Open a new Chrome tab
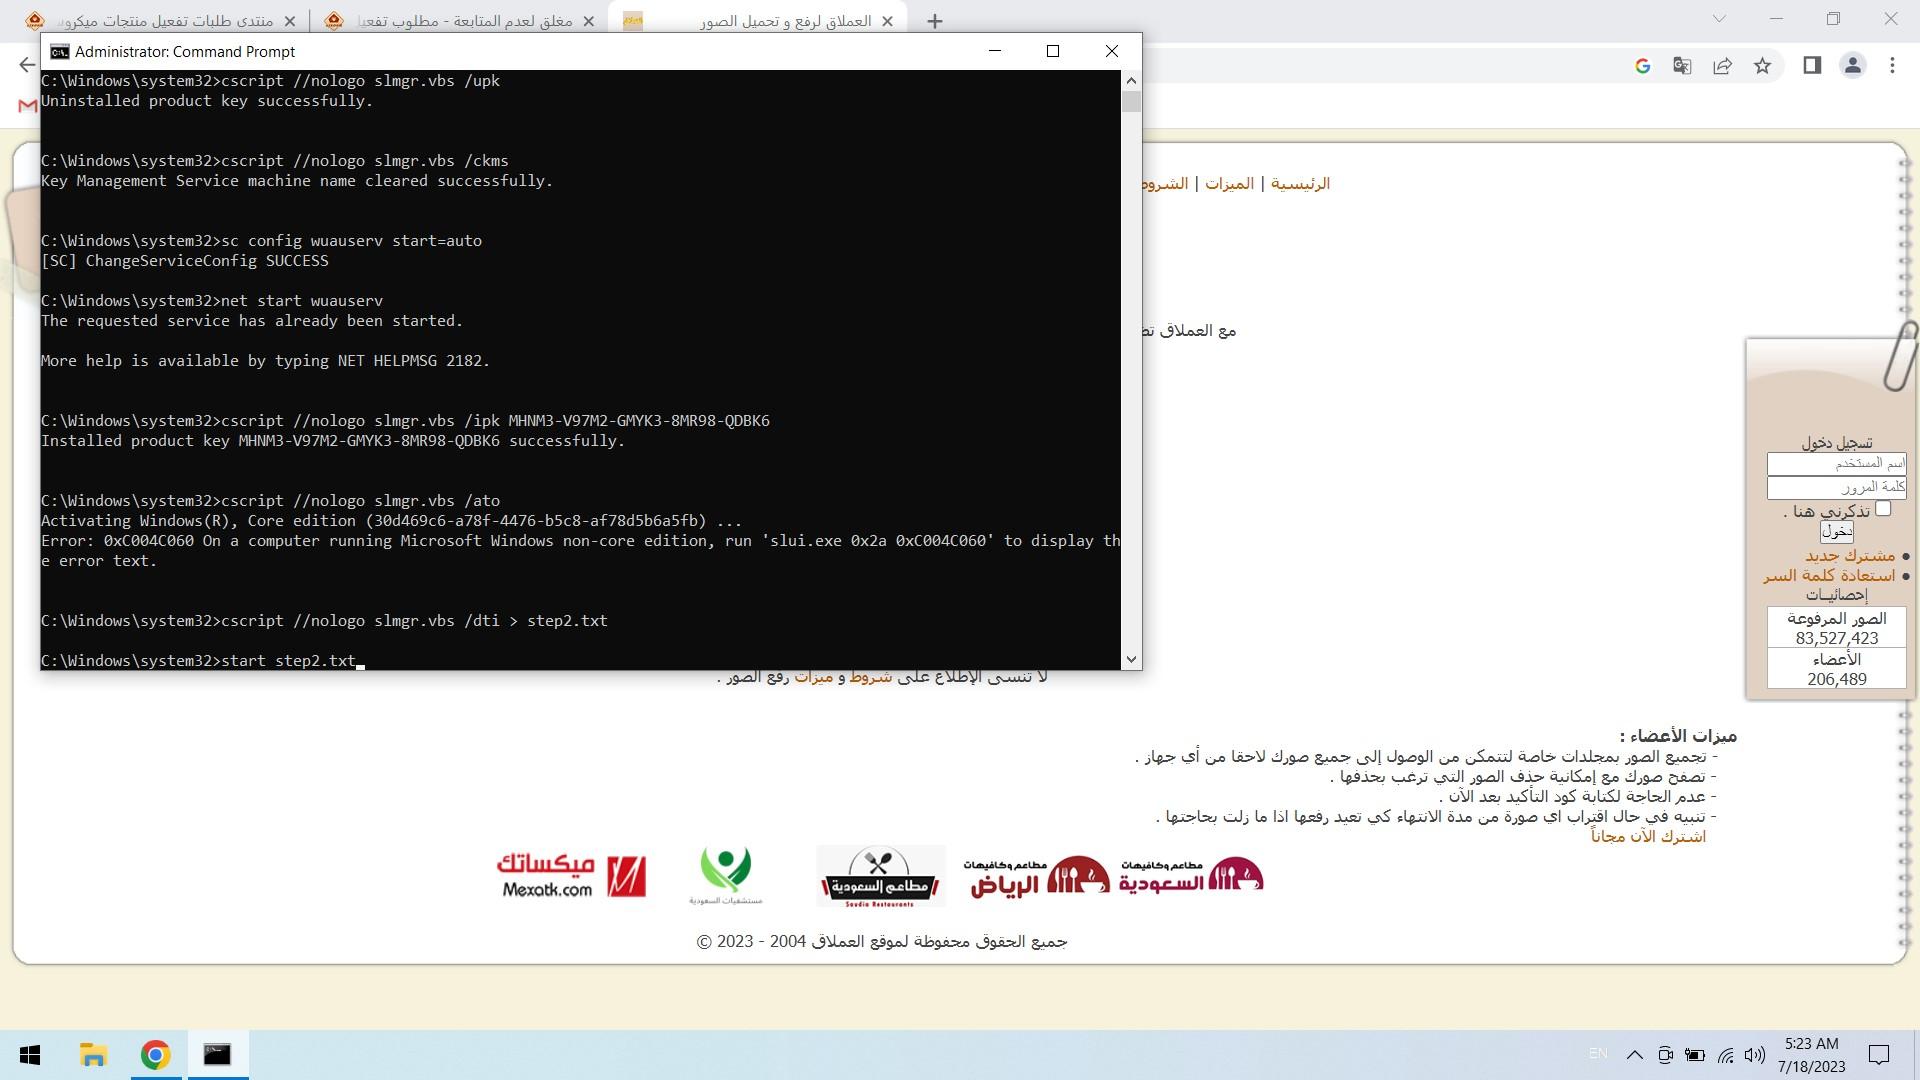Viewport: 1920px width, 1080px height. (x=935, y=21)
